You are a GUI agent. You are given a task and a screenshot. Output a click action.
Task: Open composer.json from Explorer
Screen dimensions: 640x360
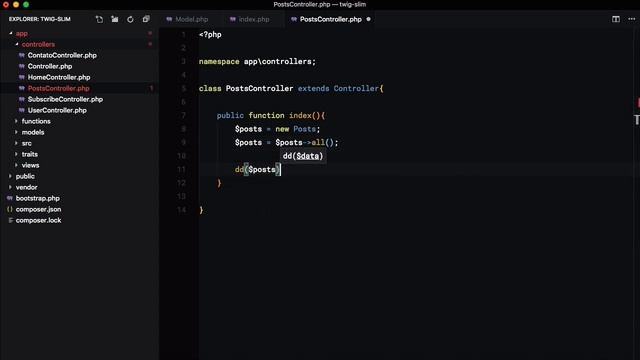coord(38,209)
